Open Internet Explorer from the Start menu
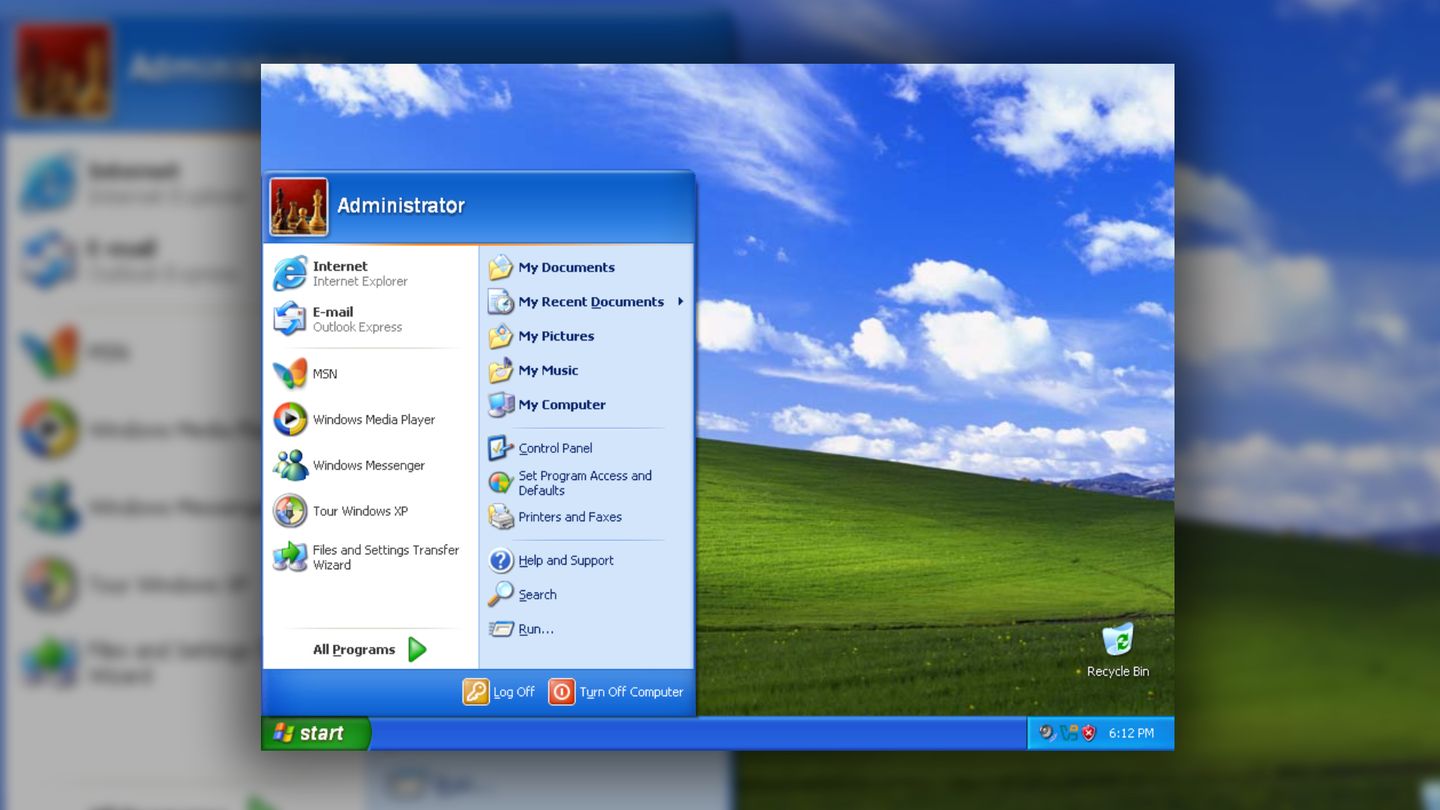Screen dimensions: 1440x810 [340, 273]
